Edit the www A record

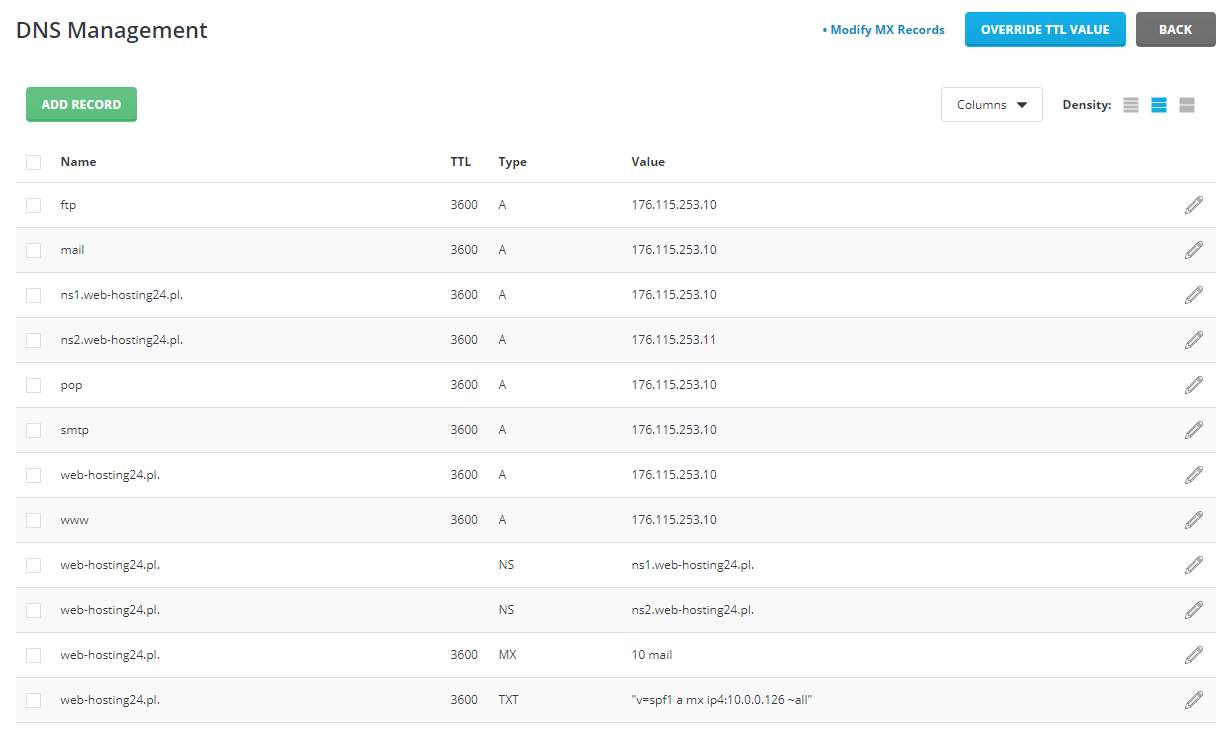click(1193, 520)
